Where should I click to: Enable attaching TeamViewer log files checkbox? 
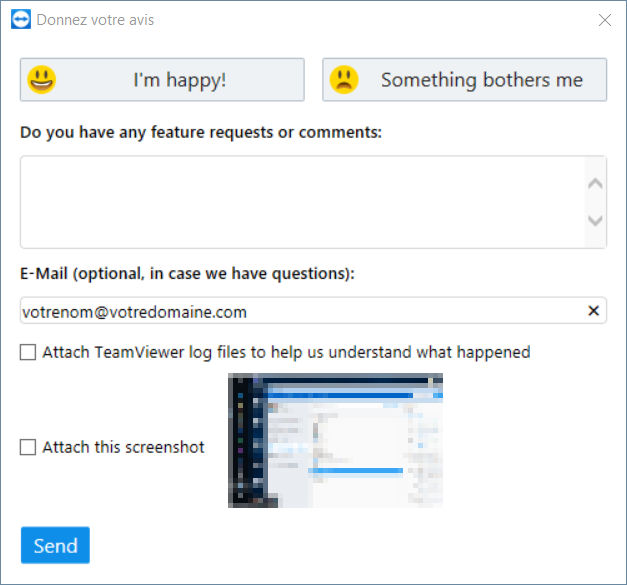(x=28, y=352)
